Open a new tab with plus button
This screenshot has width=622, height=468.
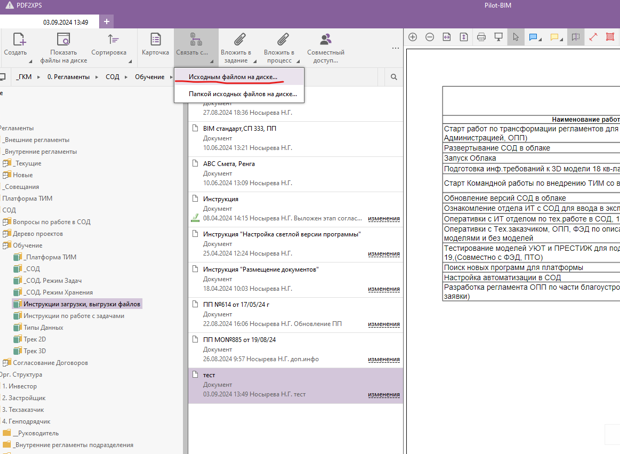pyautogui.click(x=106, y=21)
